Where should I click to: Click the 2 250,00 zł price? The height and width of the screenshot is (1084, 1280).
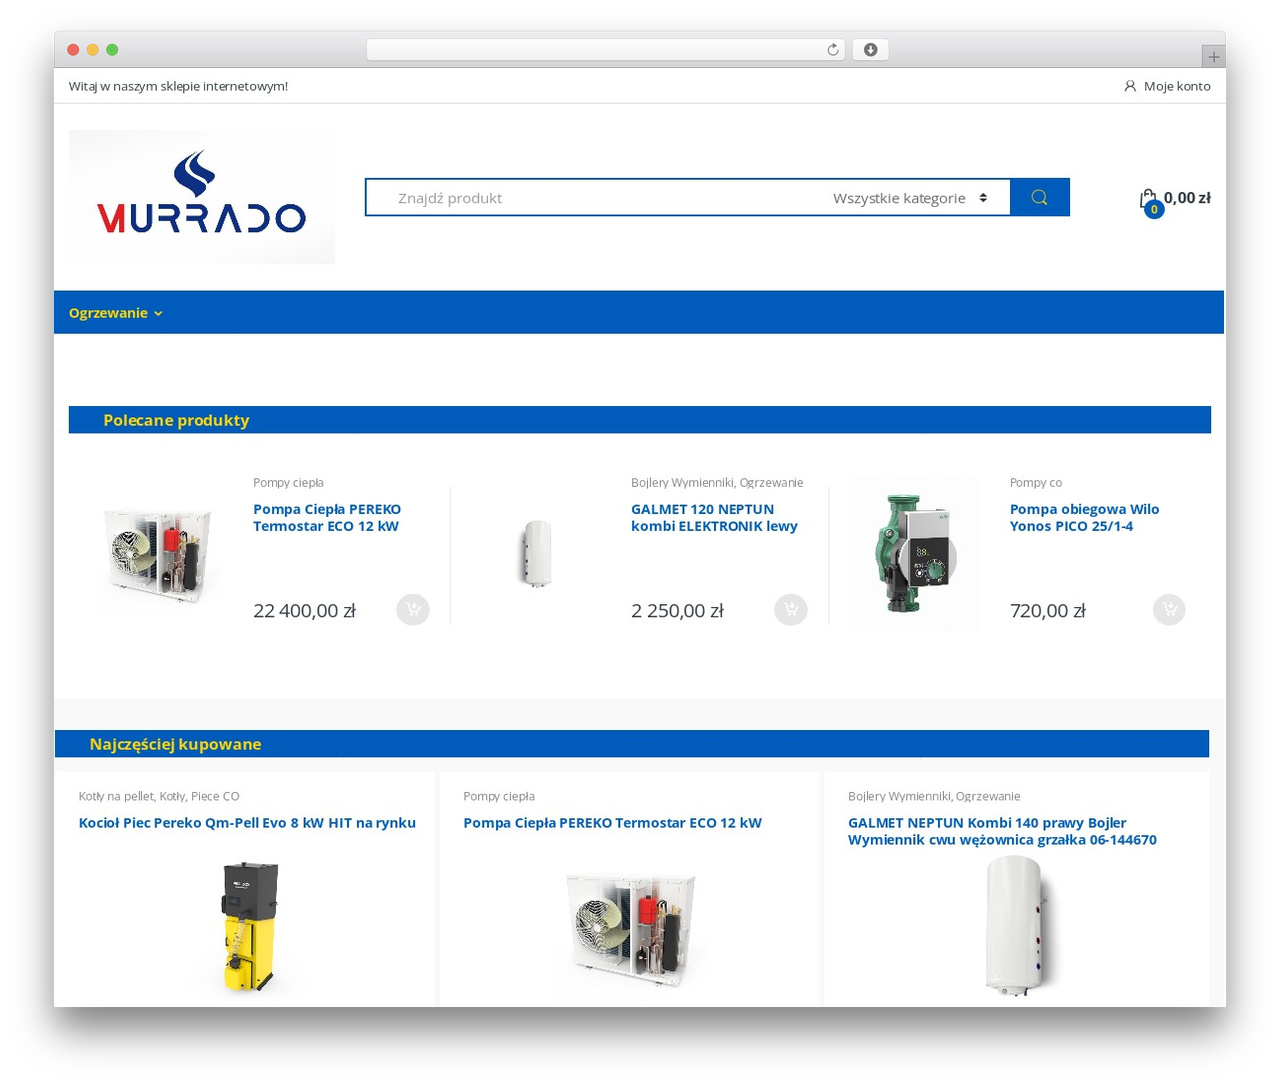[677, 611]
